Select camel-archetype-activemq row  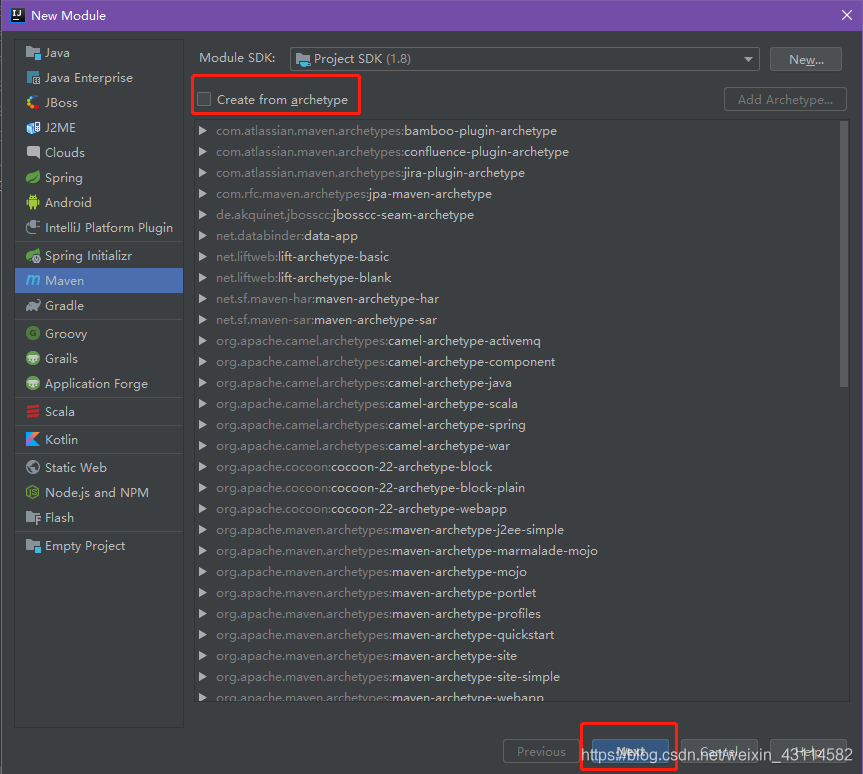coord(516,341)
